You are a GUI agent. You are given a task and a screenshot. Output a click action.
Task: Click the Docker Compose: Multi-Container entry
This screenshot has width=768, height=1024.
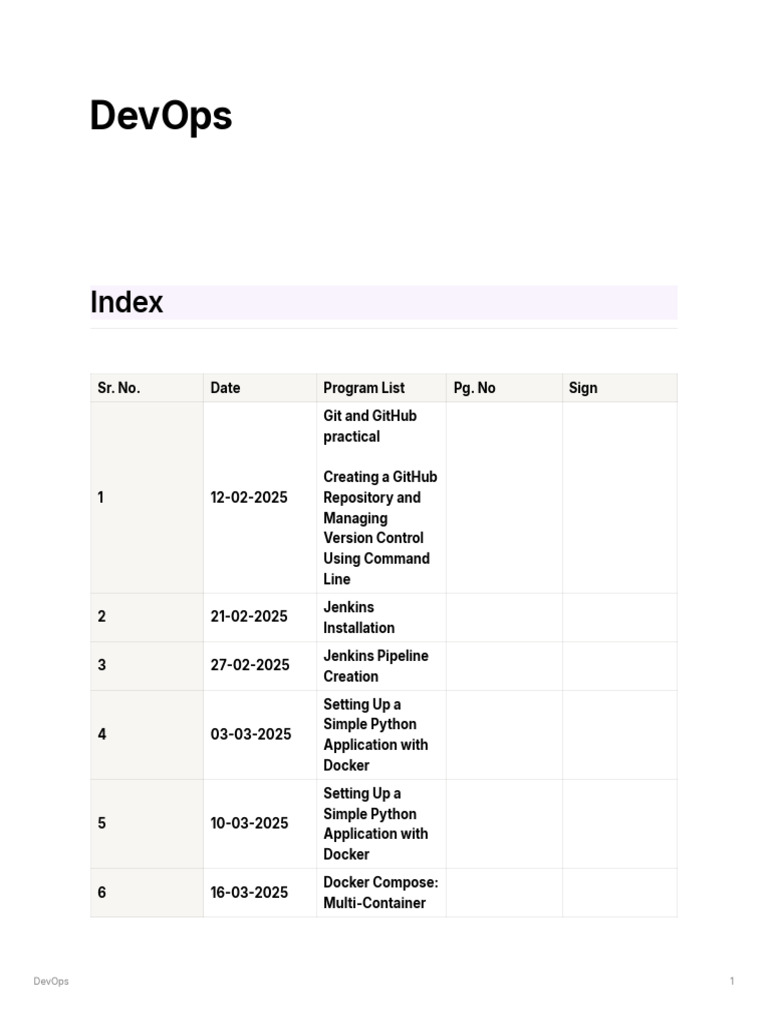click(380, 892)
